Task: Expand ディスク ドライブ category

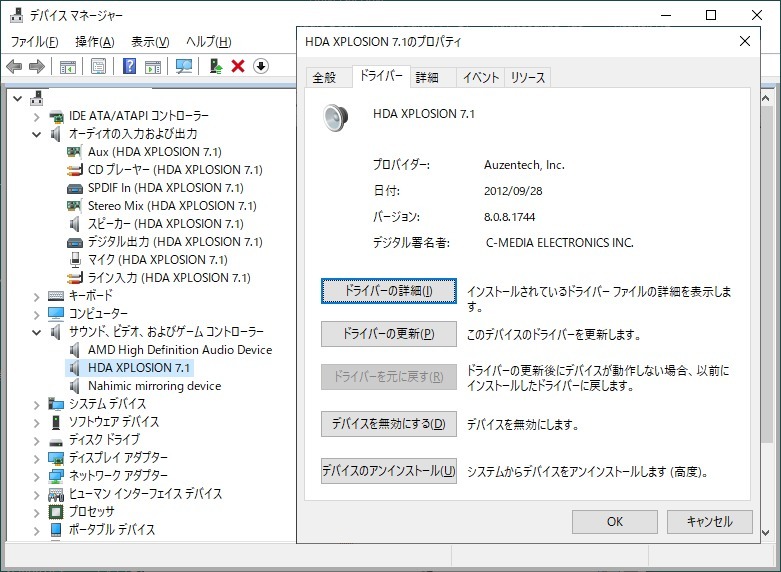Action: coord(36,441)
